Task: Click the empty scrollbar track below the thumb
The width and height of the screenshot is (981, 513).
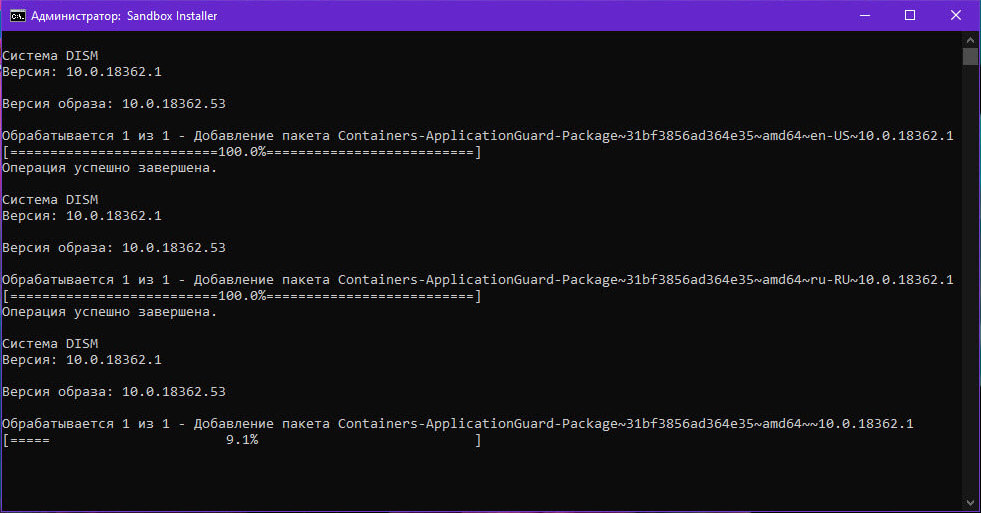Action: click(x=970, y=282)
